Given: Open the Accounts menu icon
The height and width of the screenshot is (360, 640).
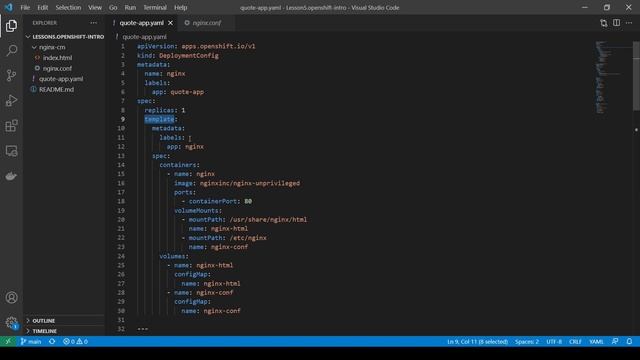Looking at the screenshot, I should tap(11, 298).
